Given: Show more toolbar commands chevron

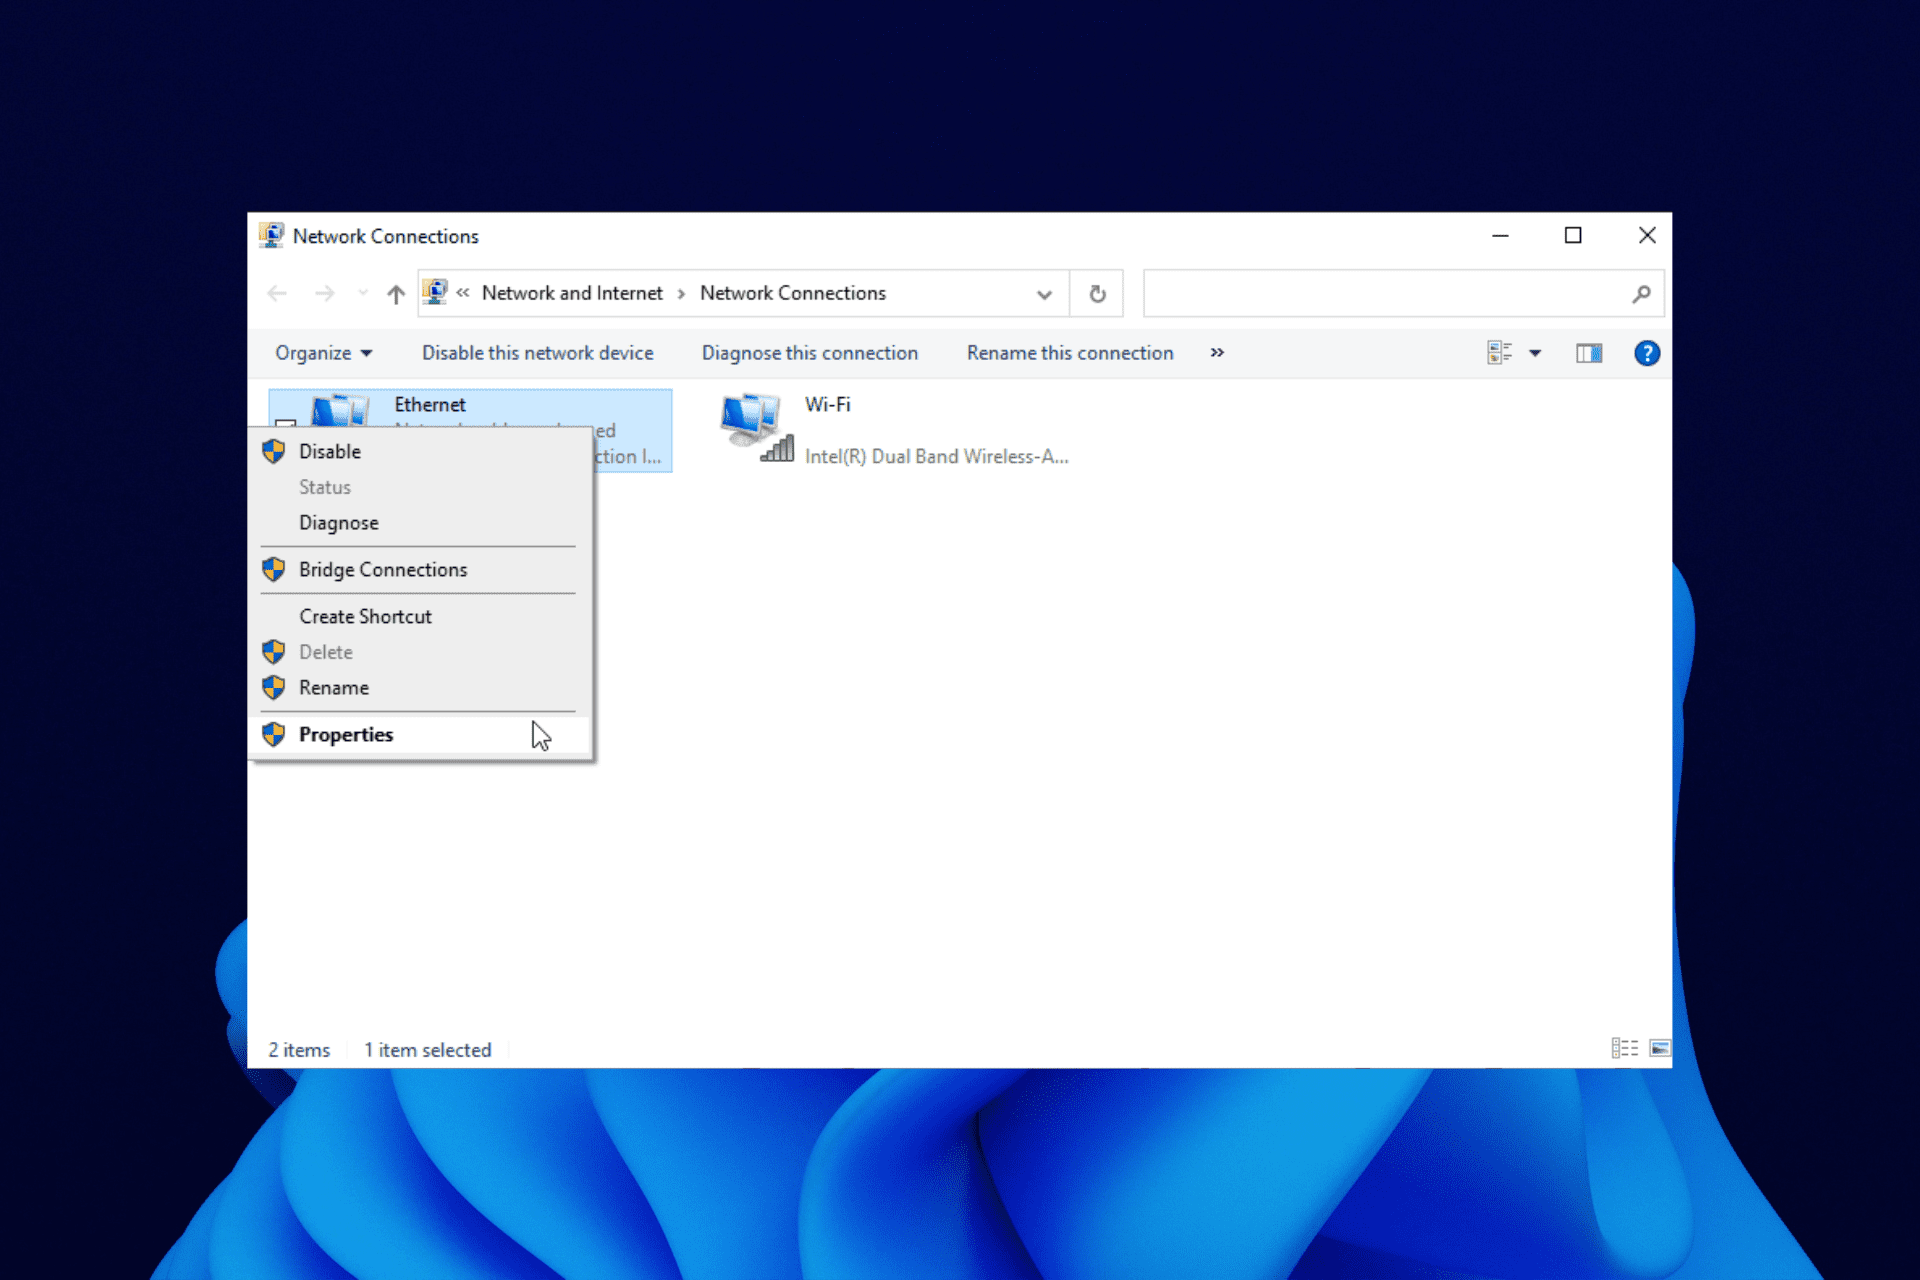Looking at the screenshot, I should (1217, 353).
